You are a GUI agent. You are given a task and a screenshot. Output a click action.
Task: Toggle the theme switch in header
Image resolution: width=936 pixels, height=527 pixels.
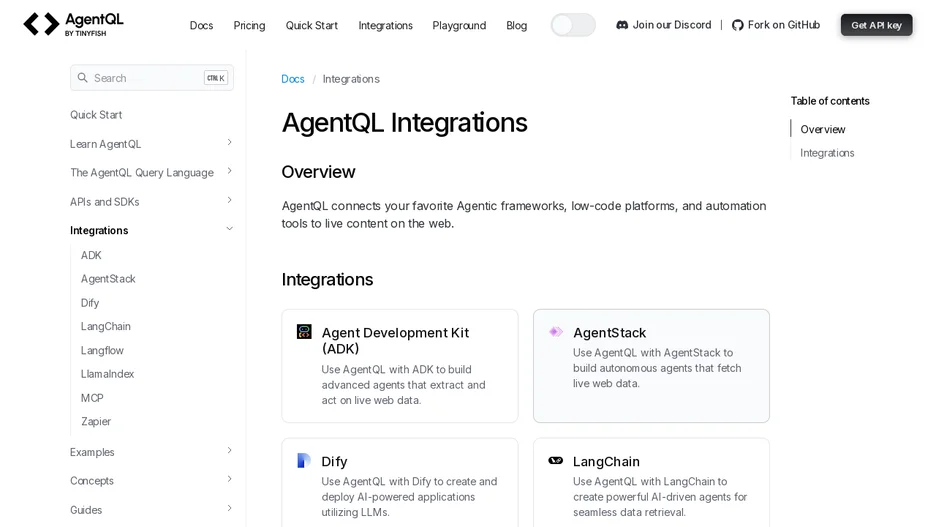pyautogui.click(x=573, y=25)
